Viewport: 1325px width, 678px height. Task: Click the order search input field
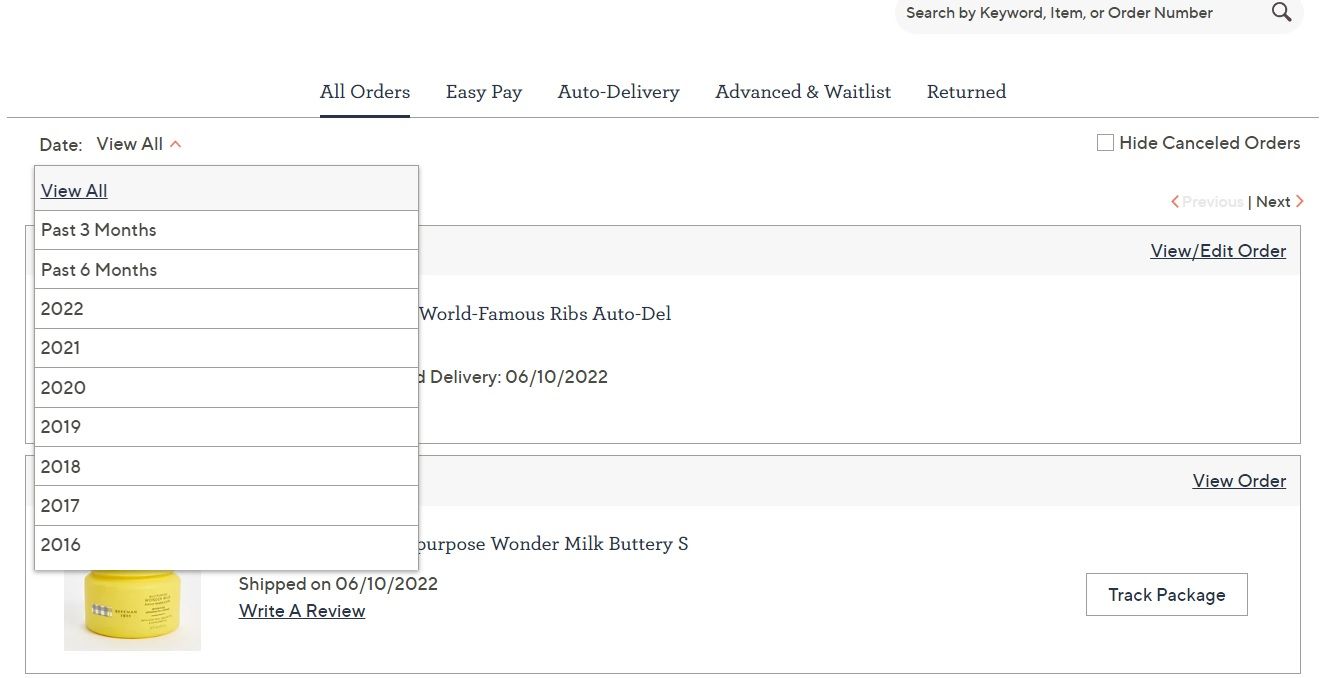pos(1060,12)
